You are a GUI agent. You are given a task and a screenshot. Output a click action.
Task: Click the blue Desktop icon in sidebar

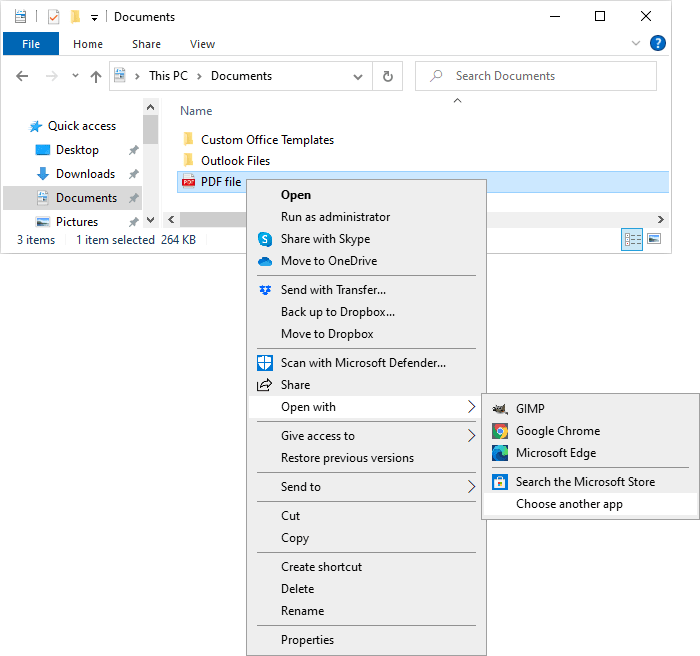[42, 150]
